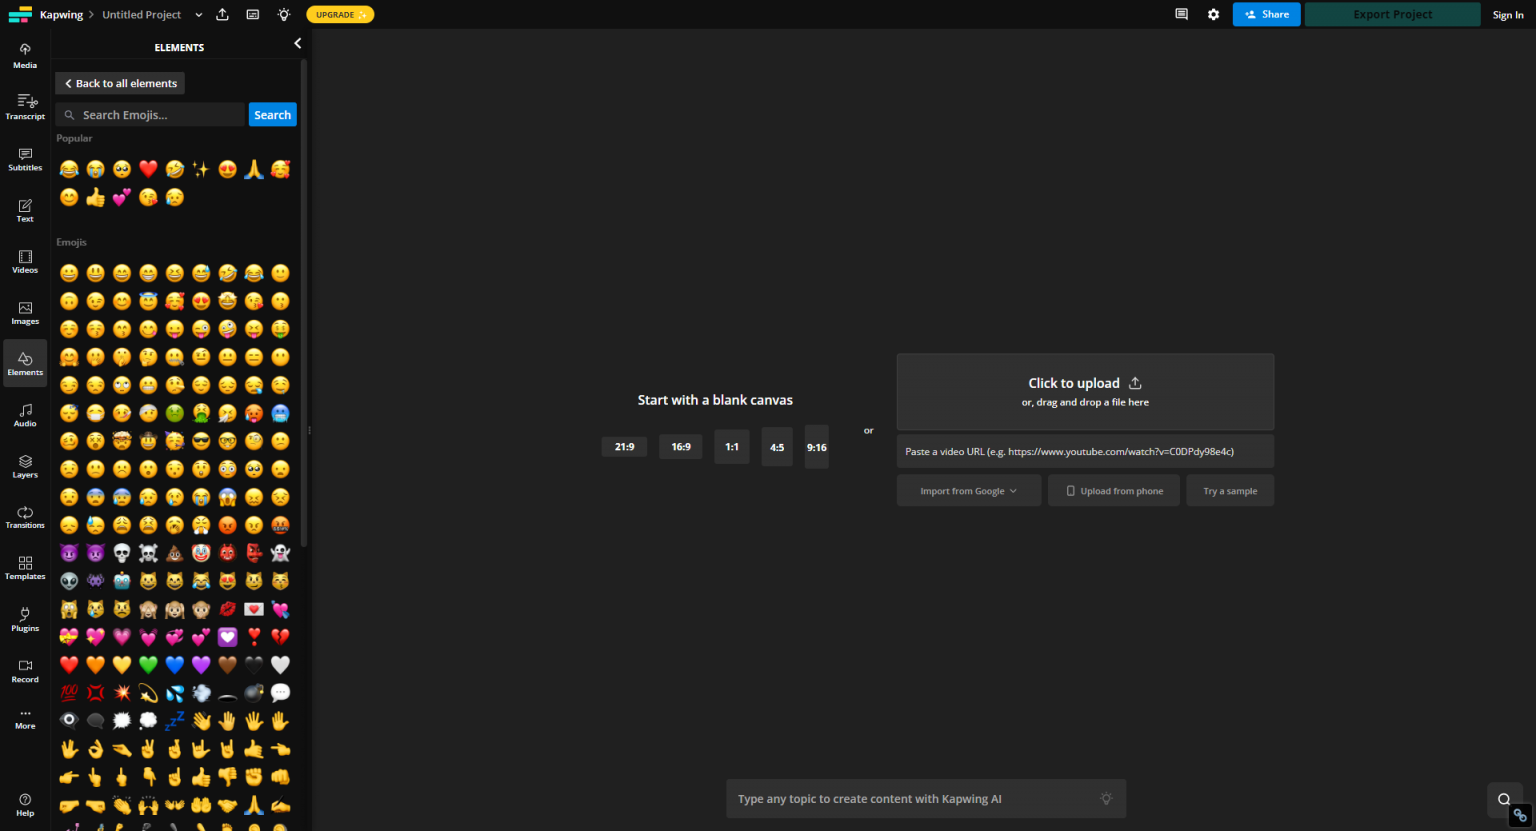Open the Templates tab

pyautogui.click(x=25, y=568)
